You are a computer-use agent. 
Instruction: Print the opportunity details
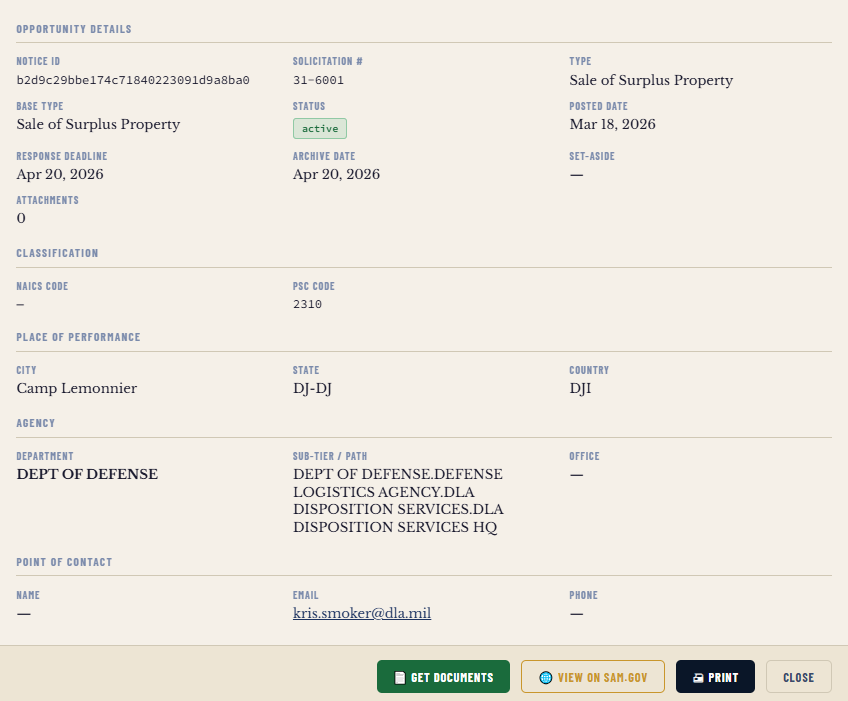coord(715,676)
